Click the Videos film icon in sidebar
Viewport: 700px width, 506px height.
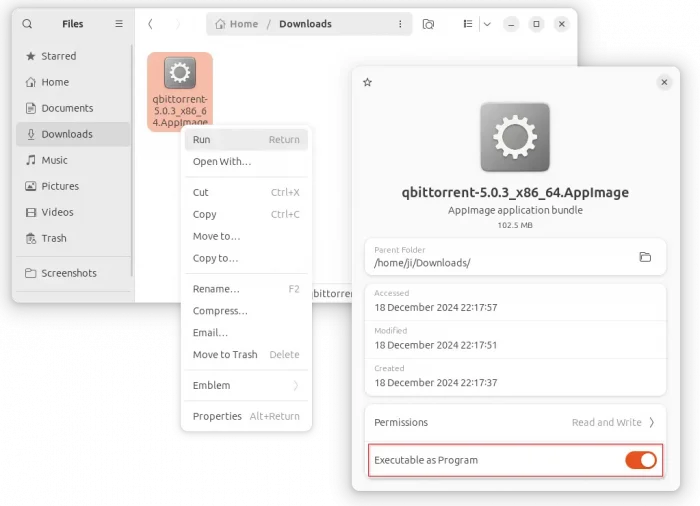(x=30, y=212)
